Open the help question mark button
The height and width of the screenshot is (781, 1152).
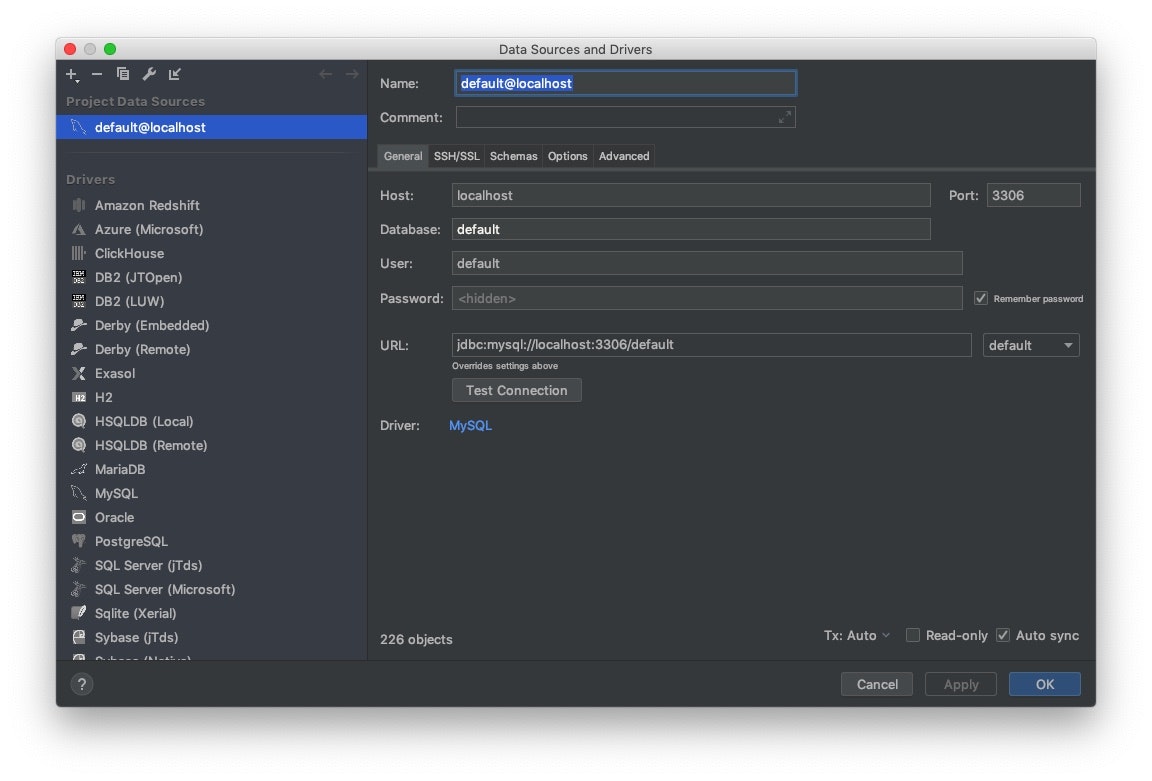tap(82, 684)
